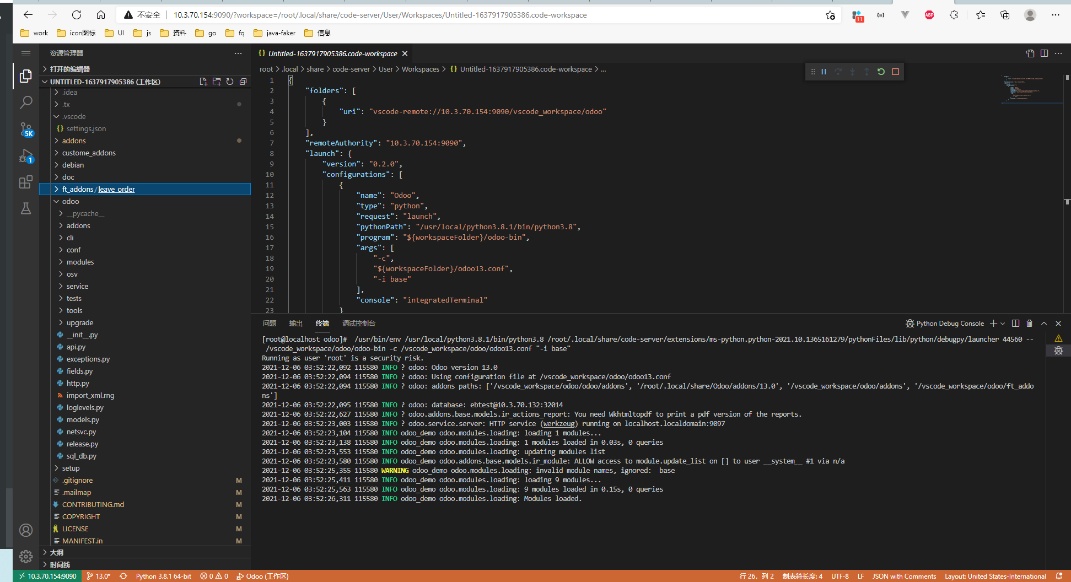1071x582 pixels.
Task: Expand the ft_addons / leave_order folder
Action: point(146,189)
